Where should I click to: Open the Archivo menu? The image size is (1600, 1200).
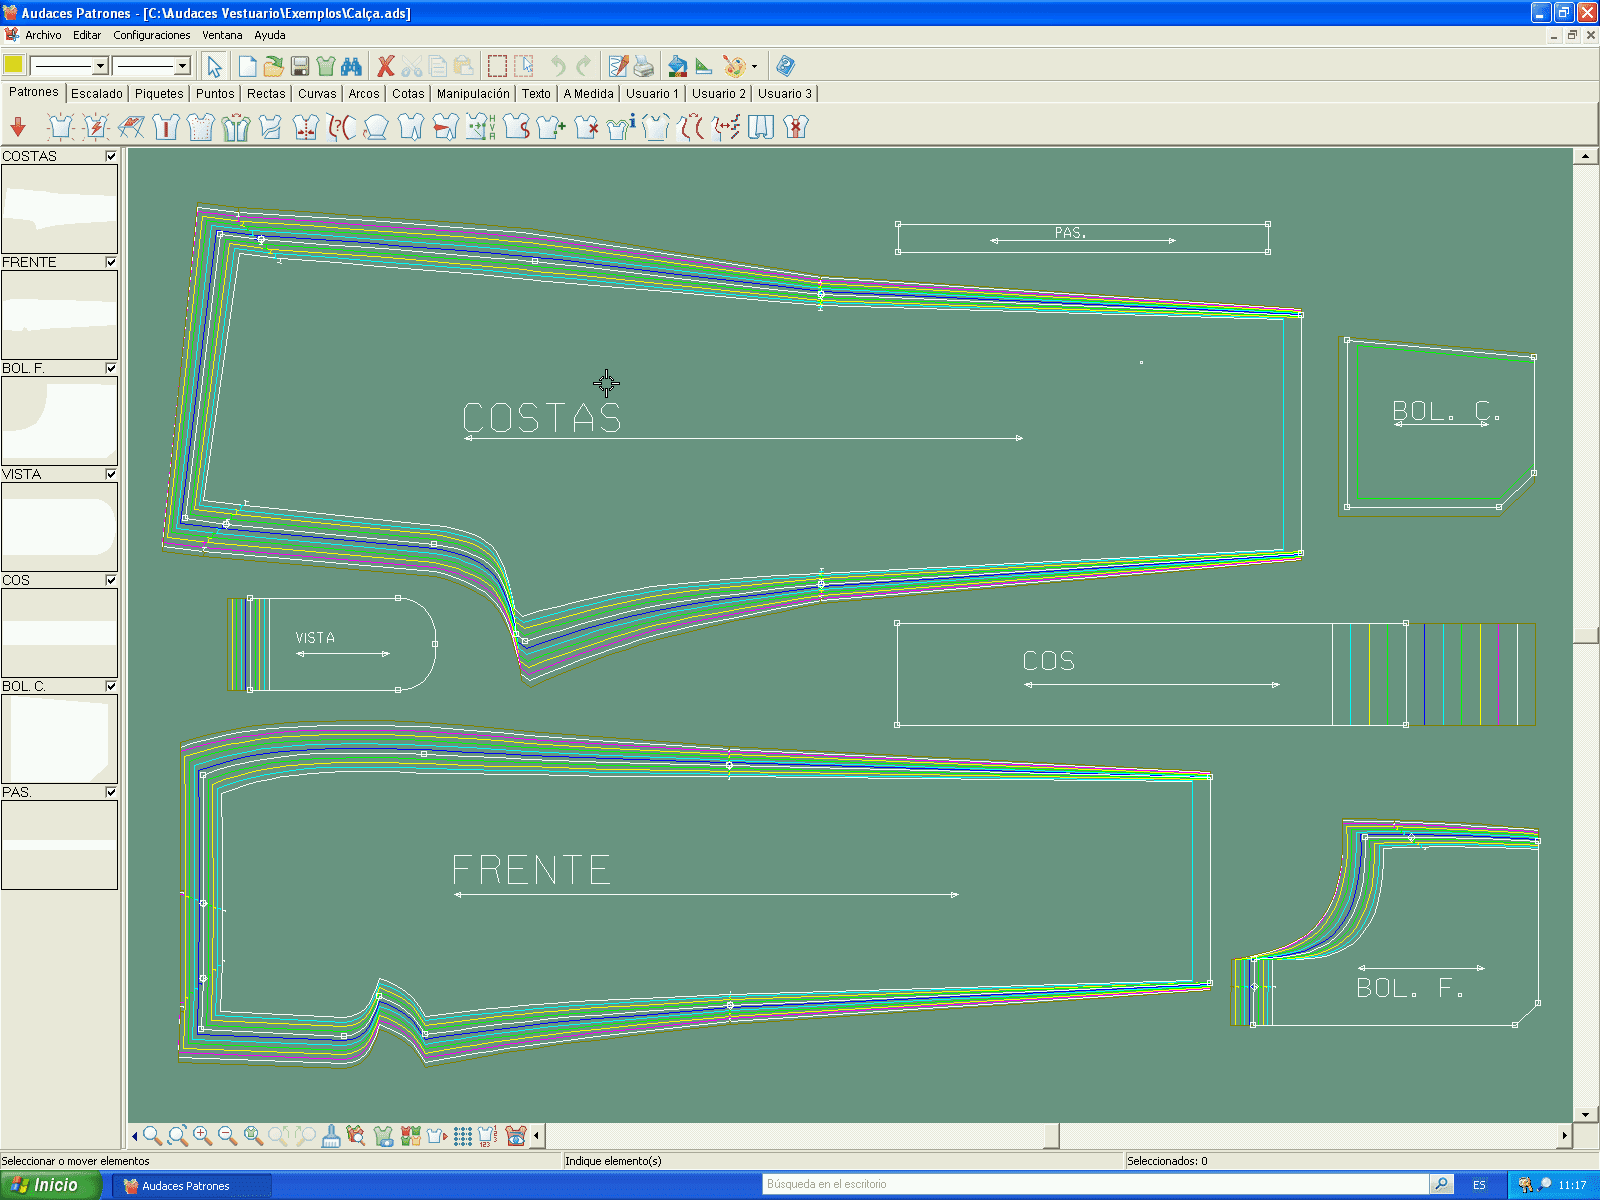(x=43, y=35)
